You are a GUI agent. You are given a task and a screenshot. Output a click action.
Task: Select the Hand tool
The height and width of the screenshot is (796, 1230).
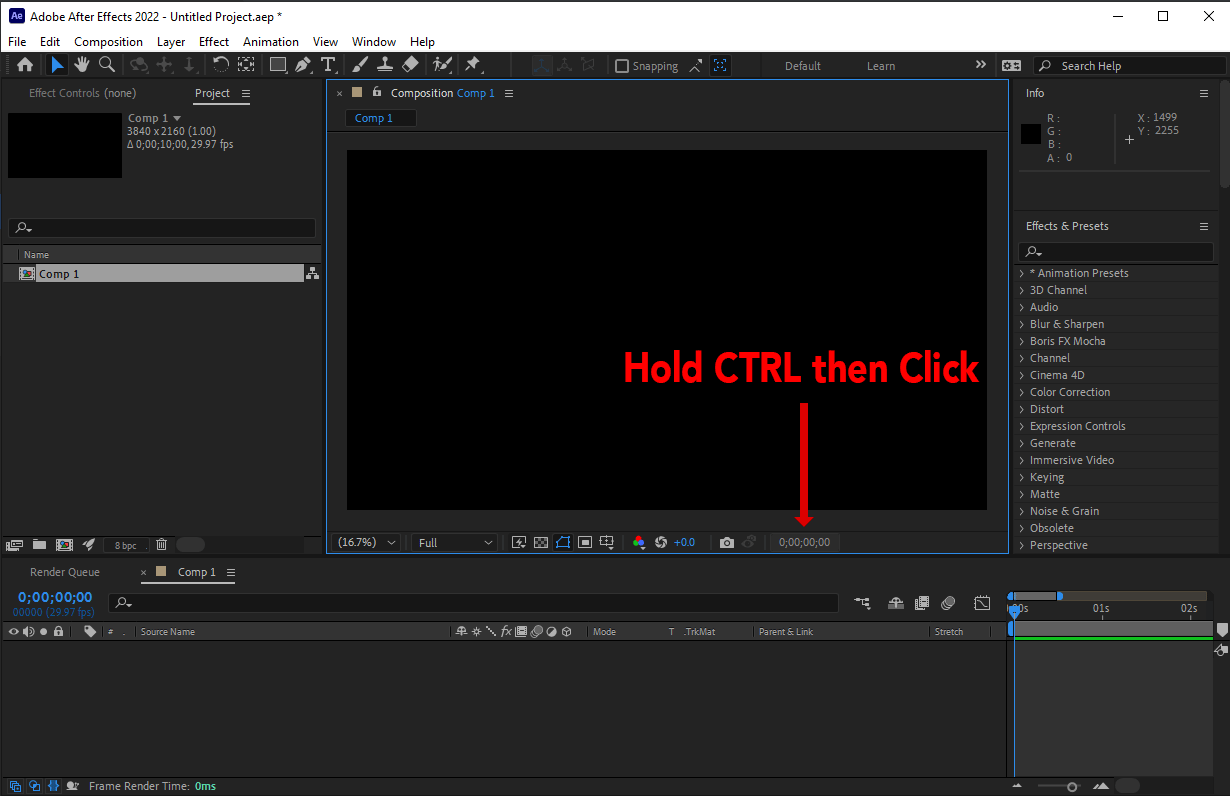(x=81, y=64)
